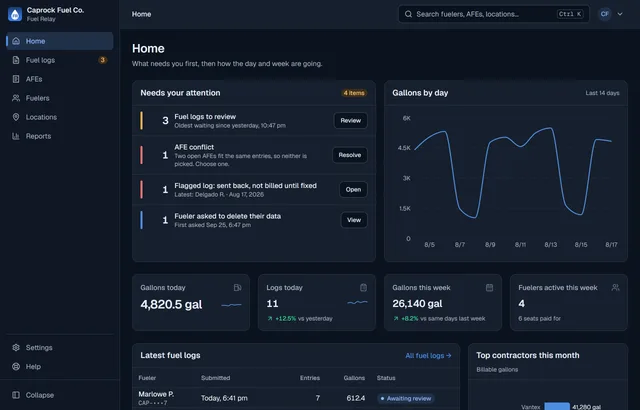This screenshot has height=410, width=640.
Task: Click the Fuelers active count 4
Action: point(522,304)
